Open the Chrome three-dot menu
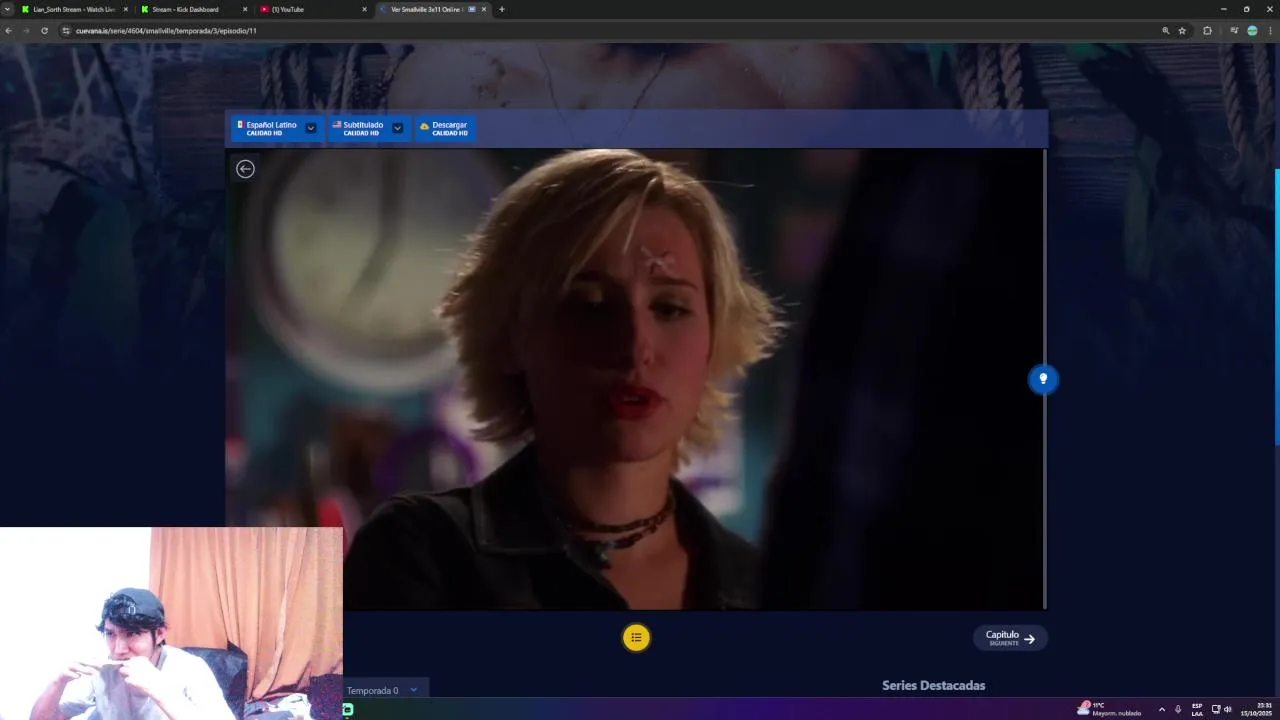 coord(1270,31)
